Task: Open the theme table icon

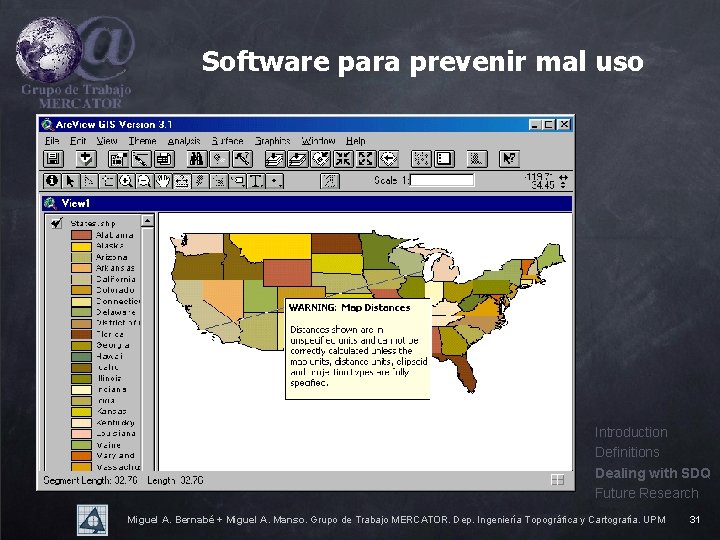Action: coord(164,159)
